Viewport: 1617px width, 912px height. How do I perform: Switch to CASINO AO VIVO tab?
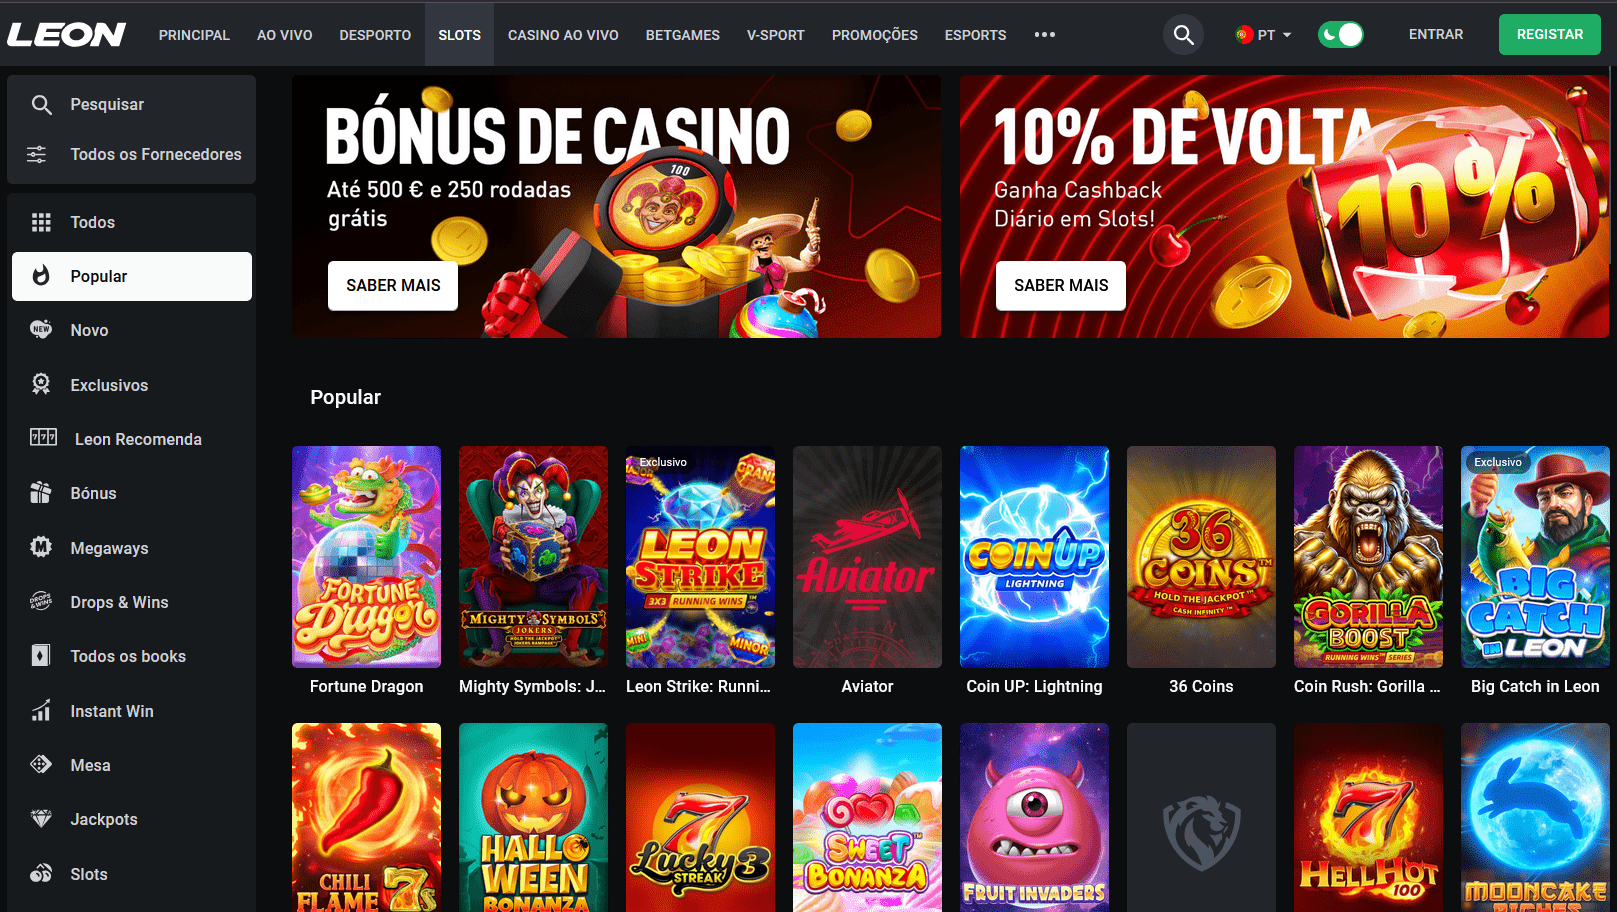[563, 35]
